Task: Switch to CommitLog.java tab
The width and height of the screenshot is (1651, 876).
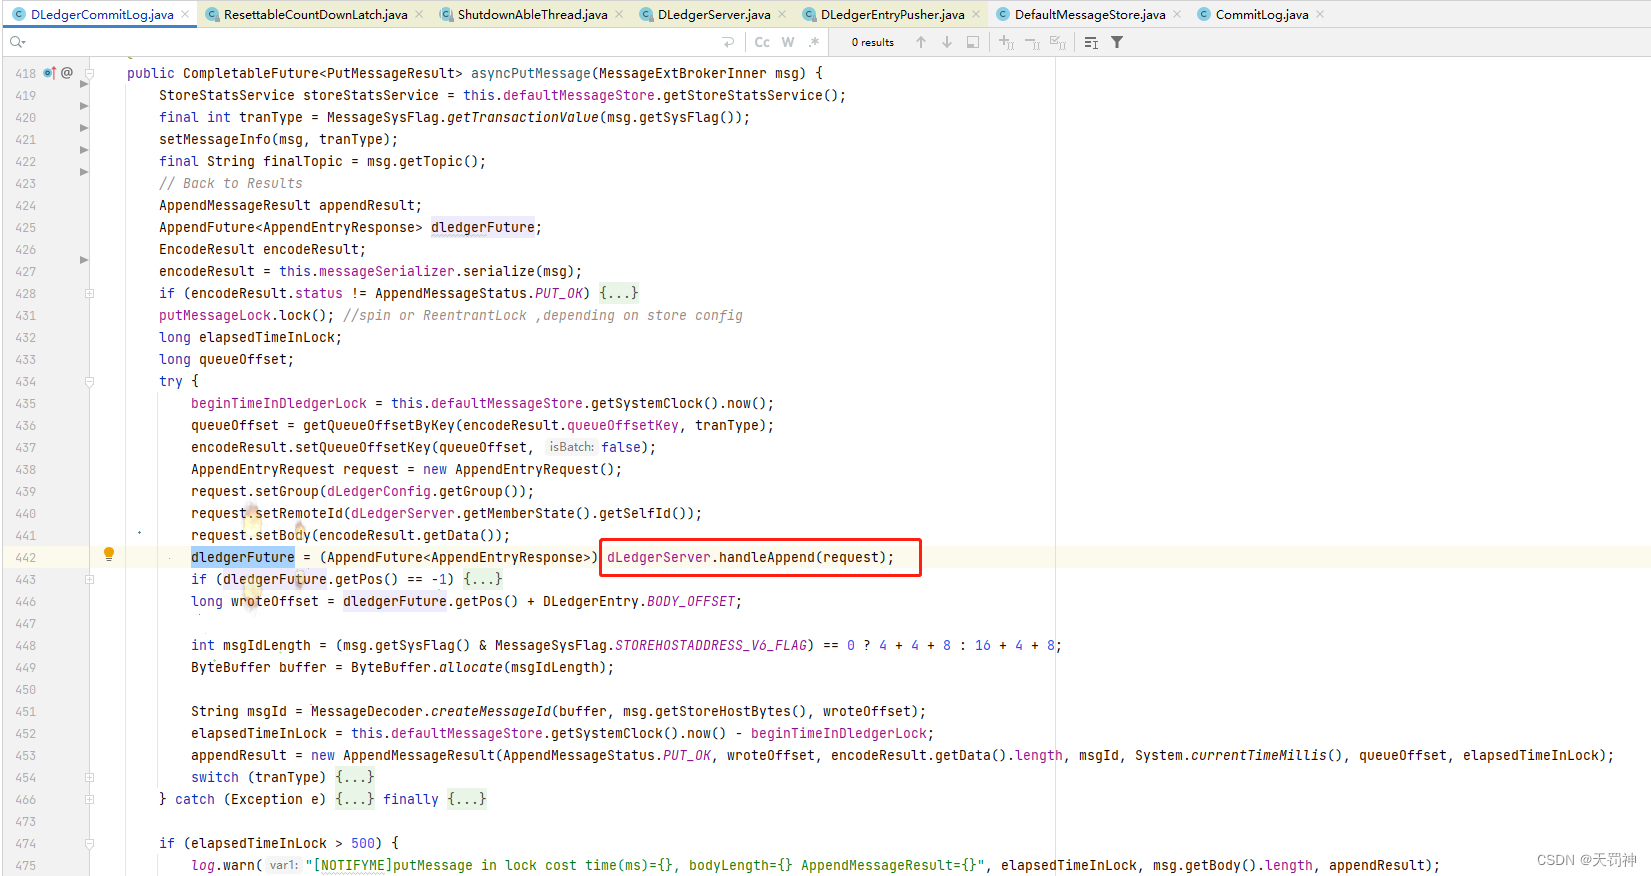Action: 1262,14
